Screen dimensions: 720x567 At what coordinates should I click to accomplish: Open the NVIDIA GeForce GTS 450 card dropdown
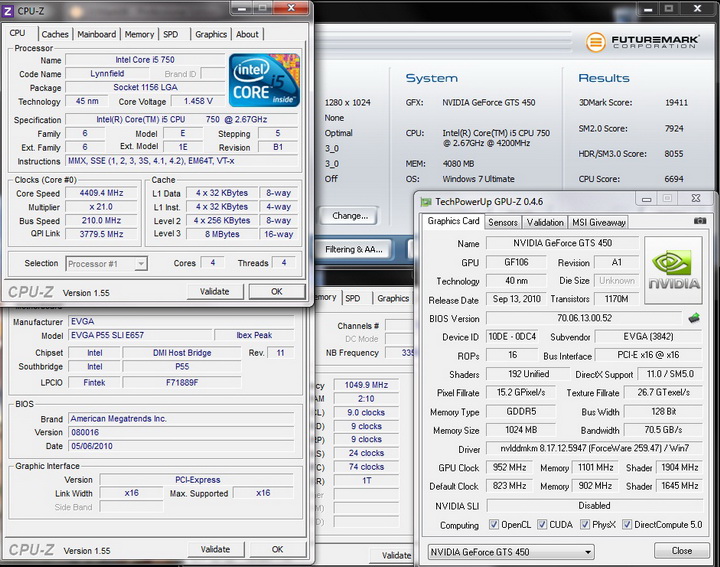511,552
